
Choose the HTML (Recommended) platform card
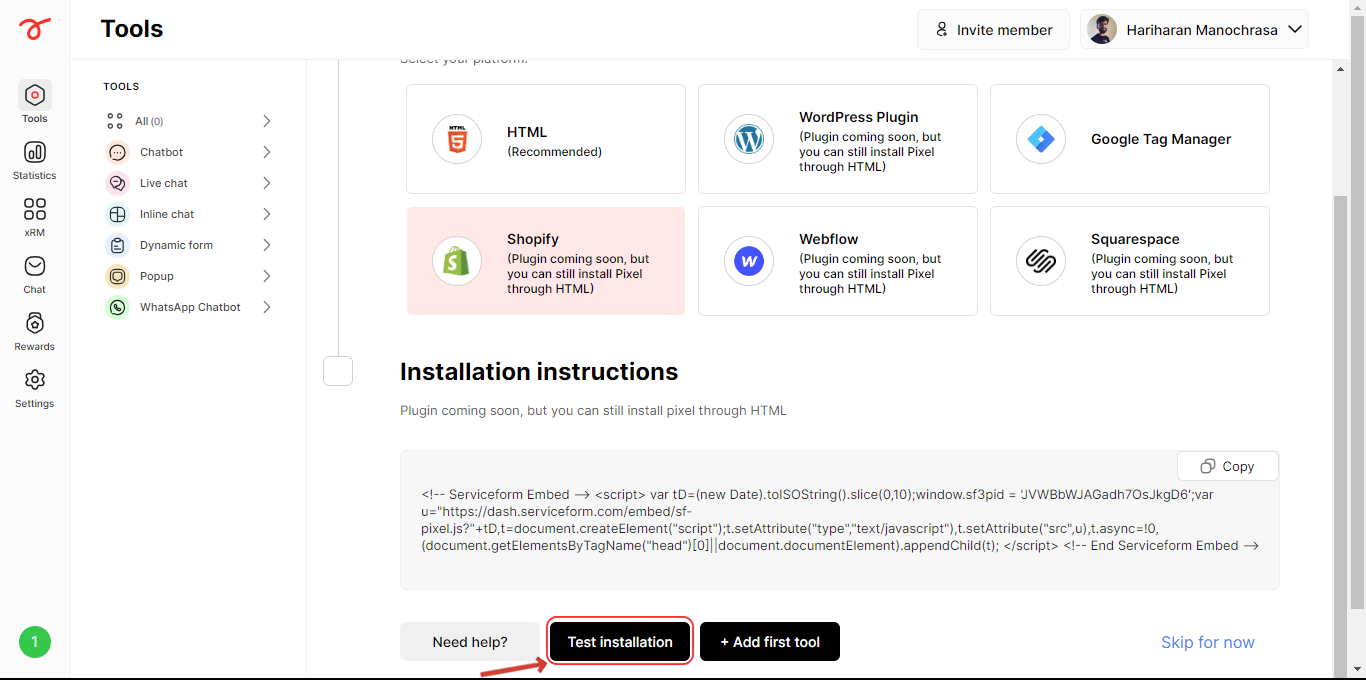pyautogui.click(x=546, y=139)
